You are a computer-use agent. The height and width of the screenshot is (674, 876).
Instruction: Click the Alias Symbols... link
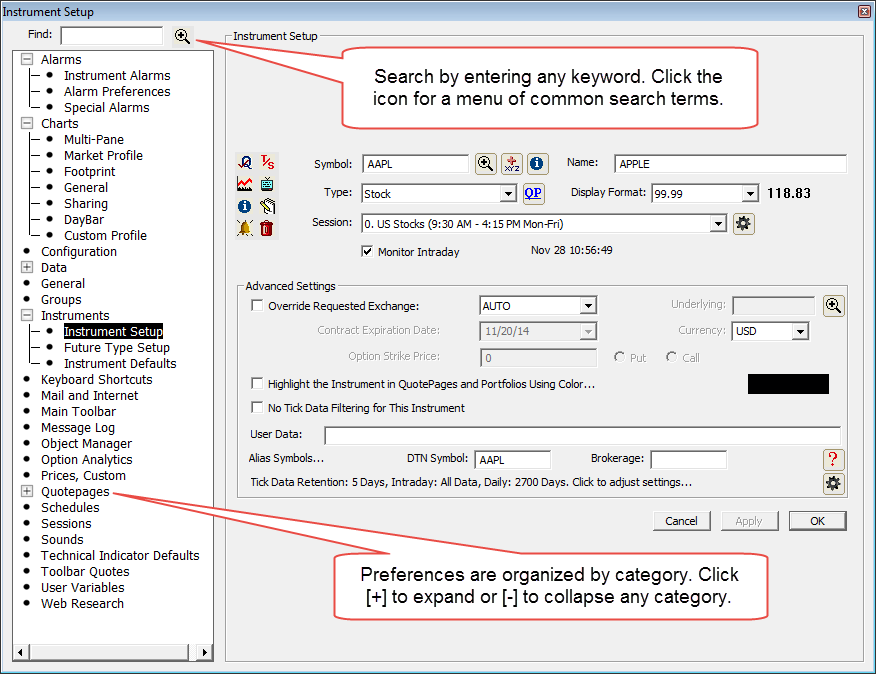pos(286,458)
